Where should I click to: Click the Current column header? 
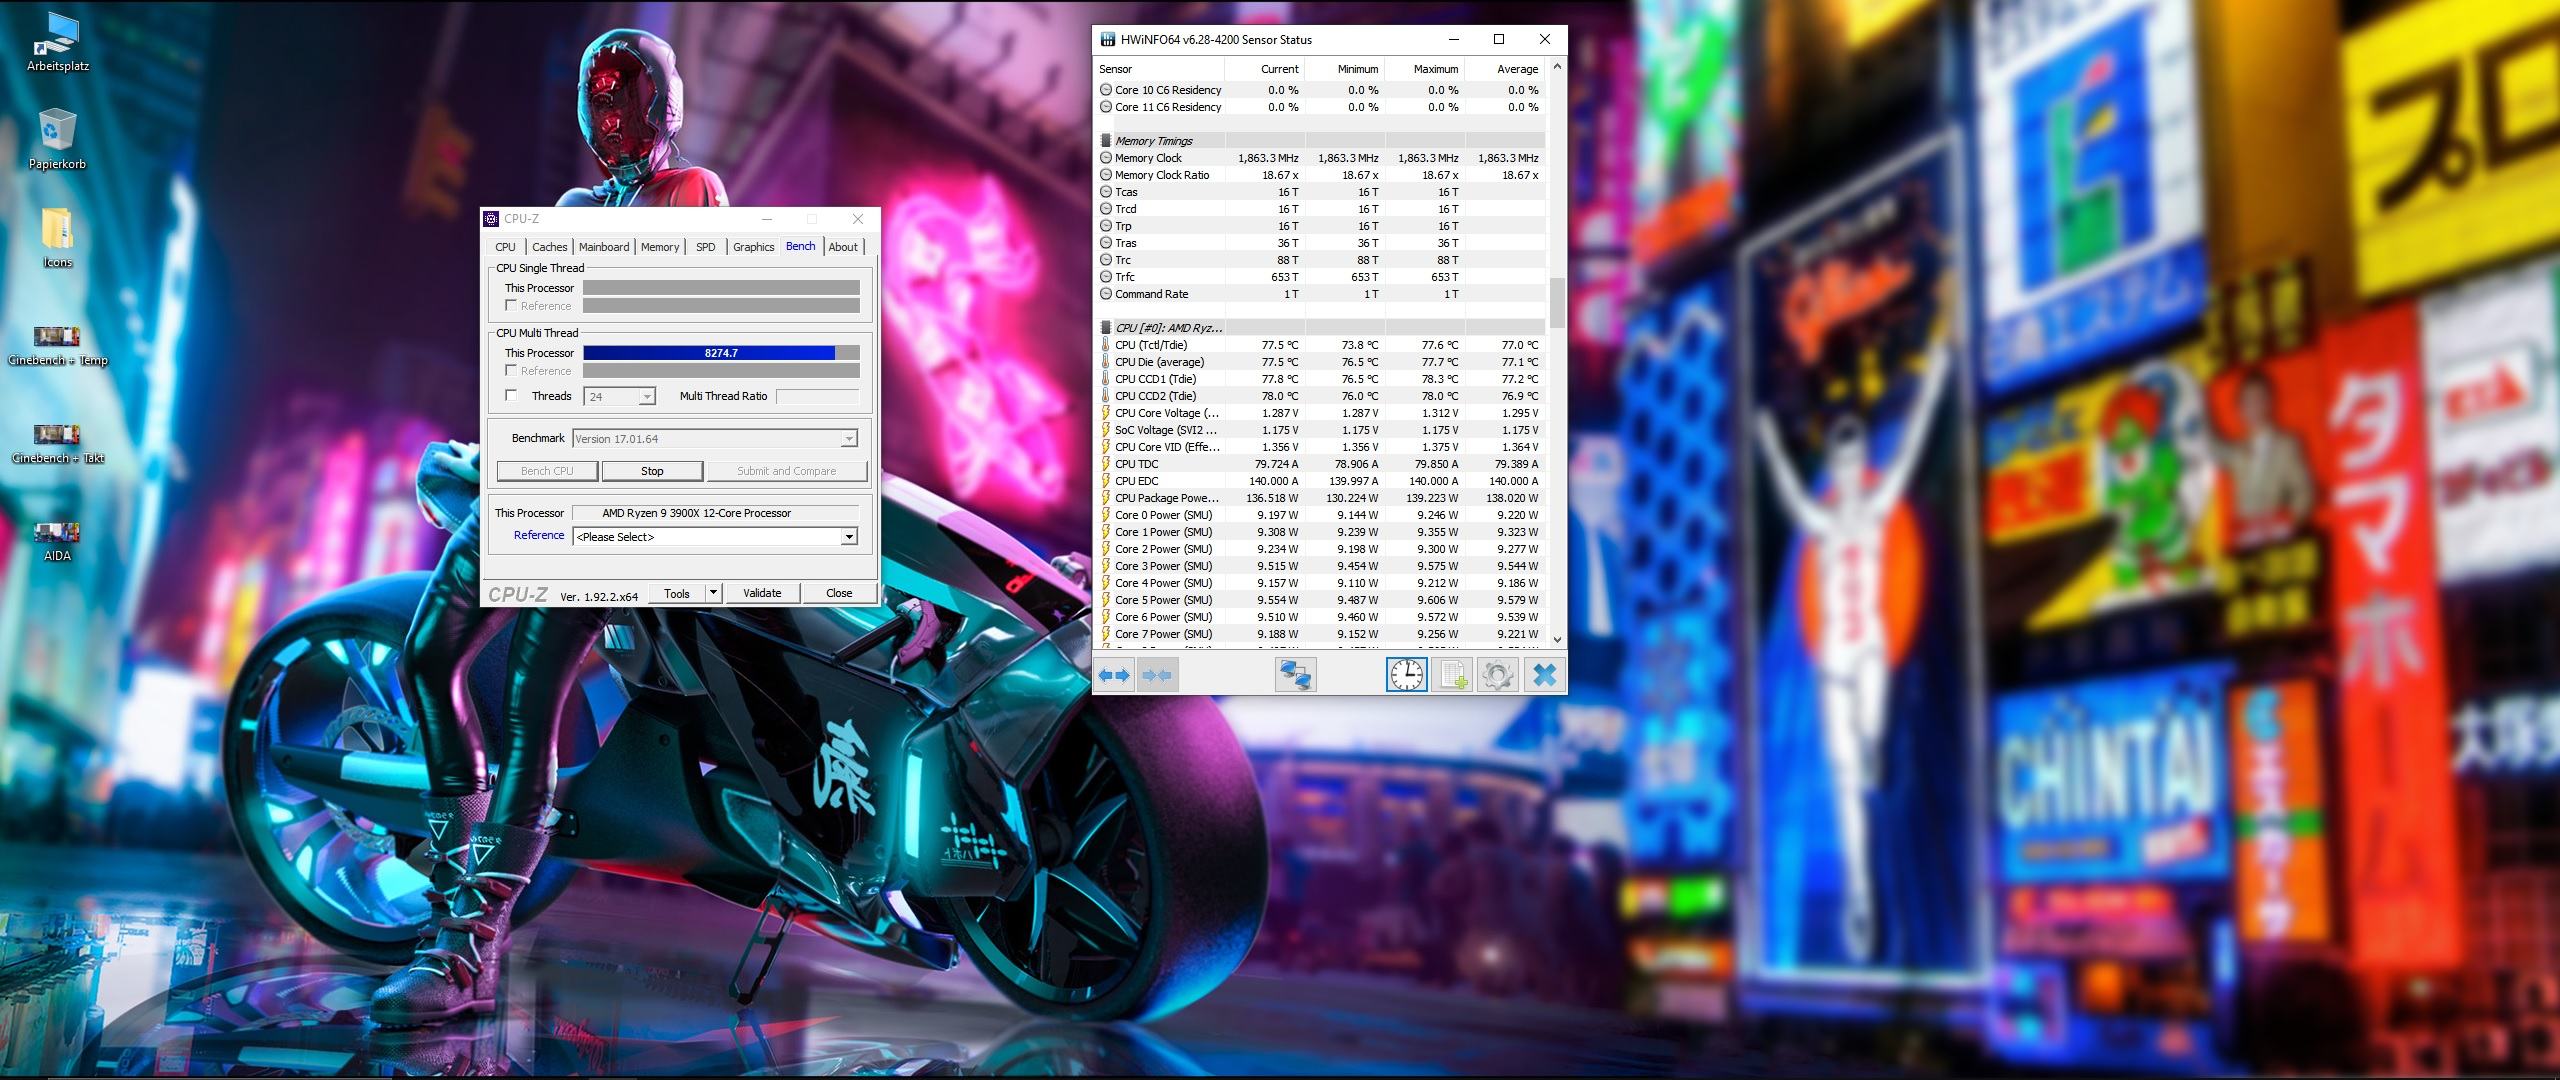(x=1264, y=69)
